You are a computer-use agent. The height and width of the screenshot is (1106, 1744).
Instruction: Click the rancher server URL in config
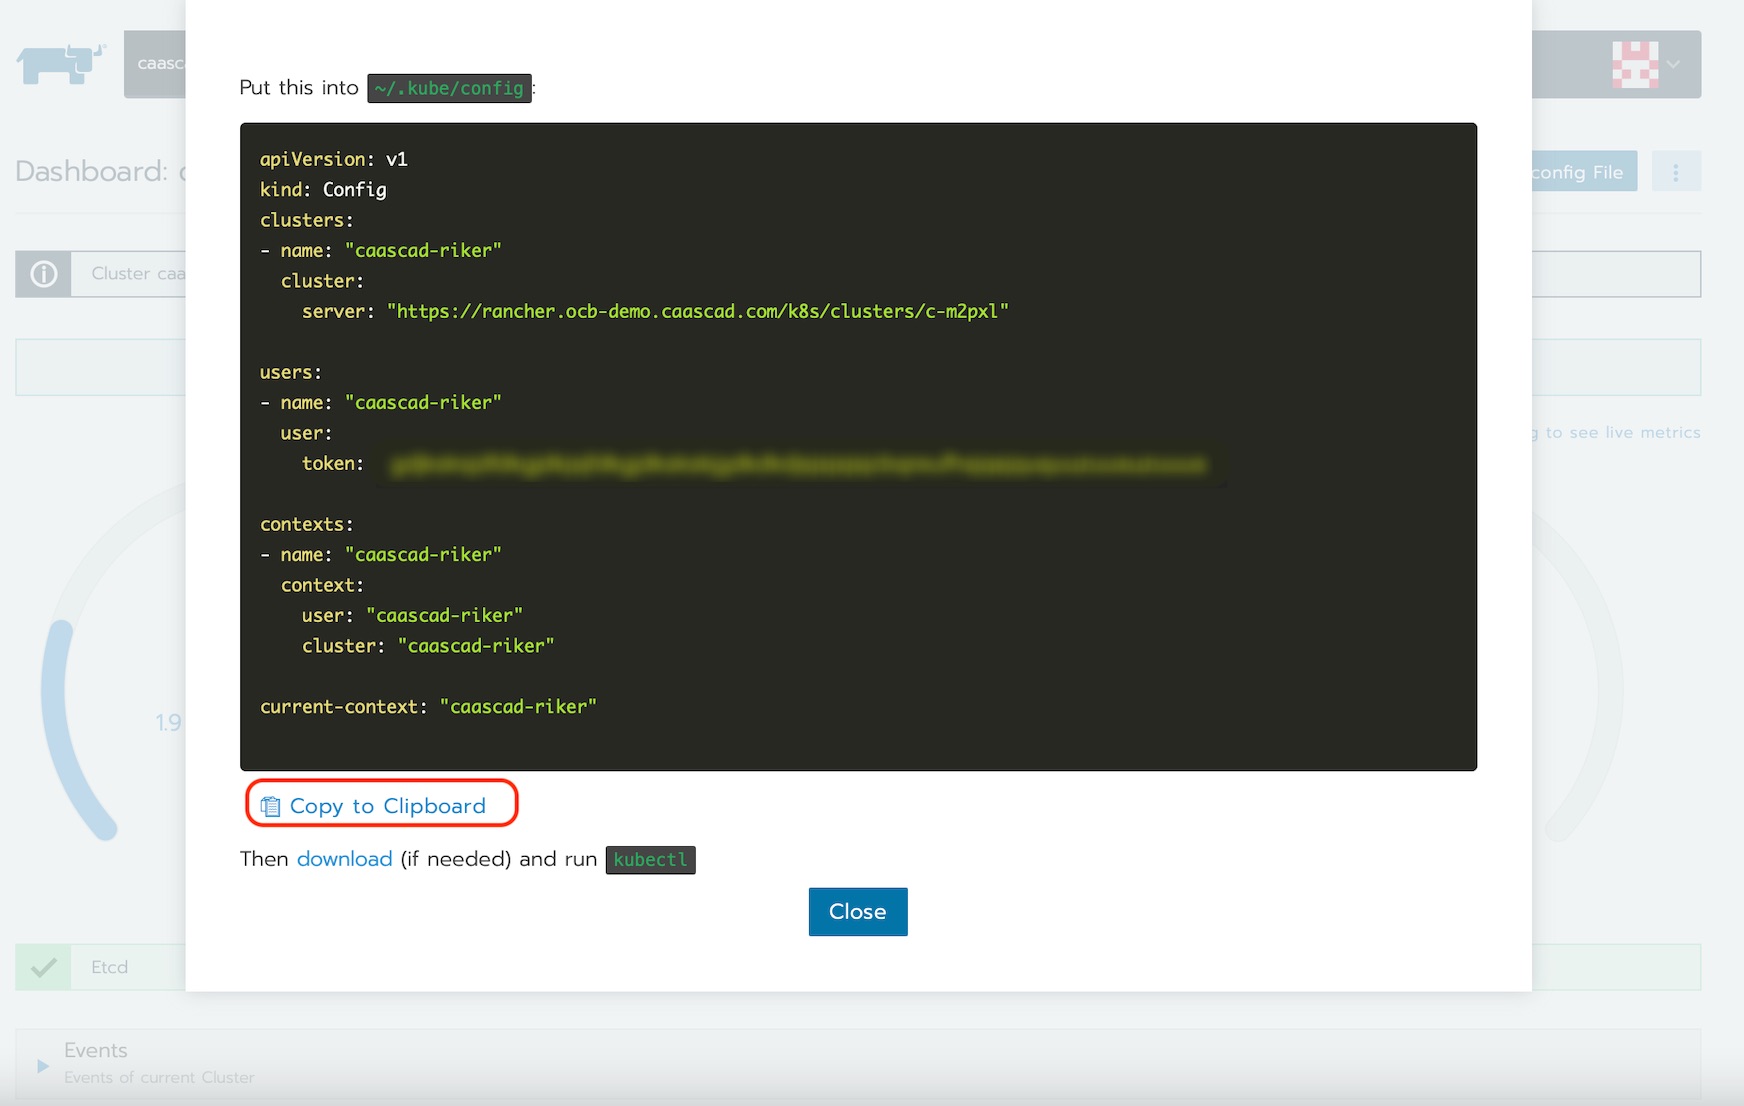coord(697,312)
